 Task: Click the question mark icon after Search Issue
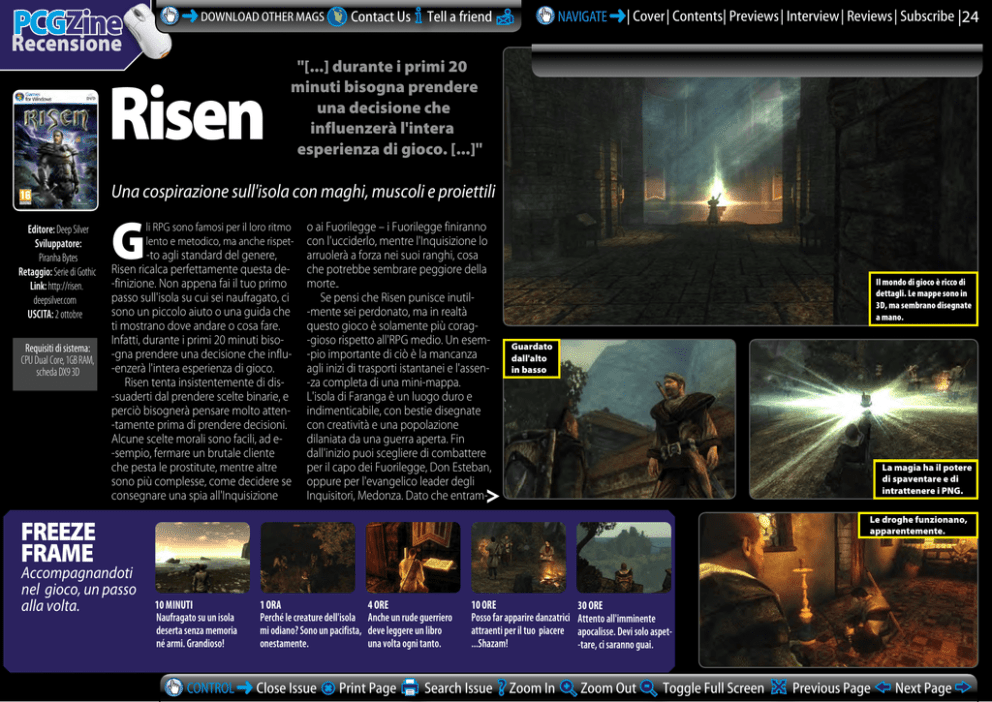(x=501, y=687)
